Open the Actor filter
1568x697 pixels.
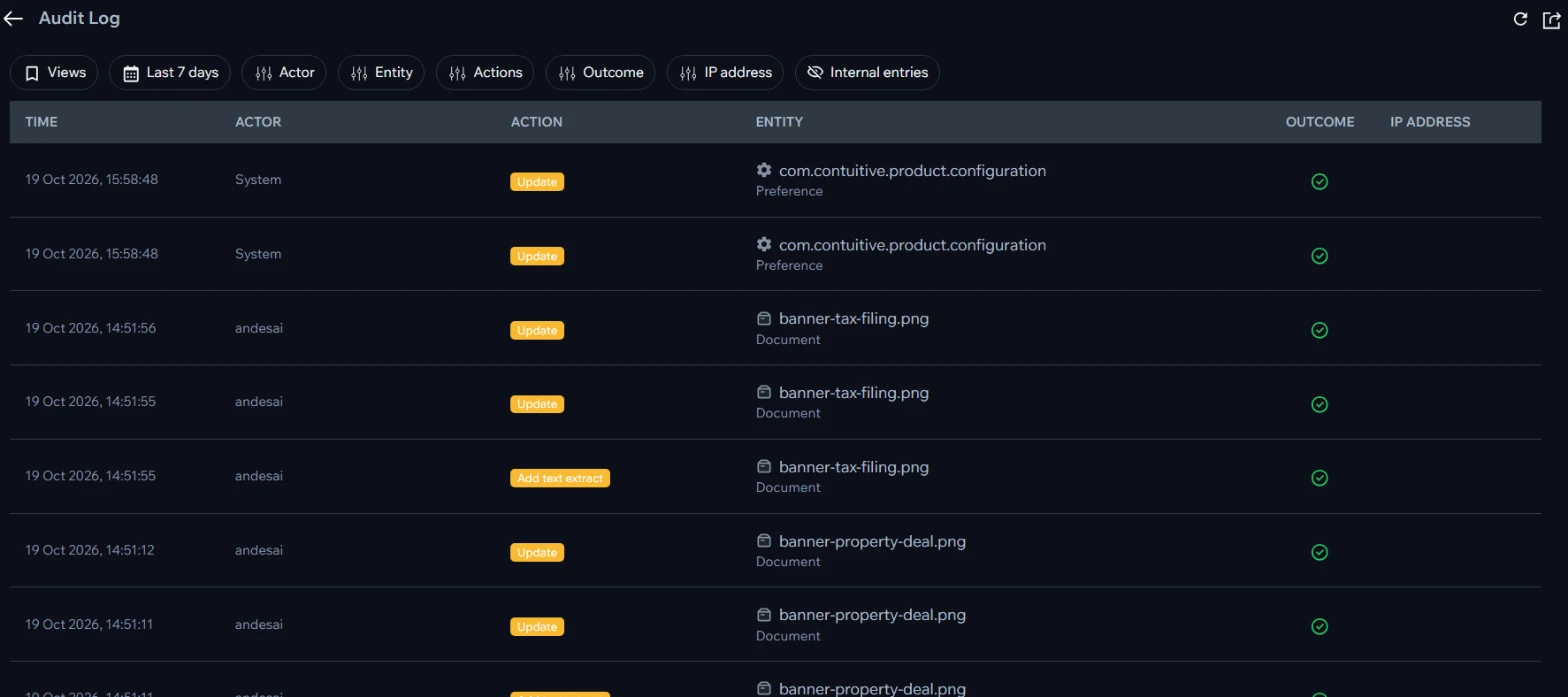point(284,73)
